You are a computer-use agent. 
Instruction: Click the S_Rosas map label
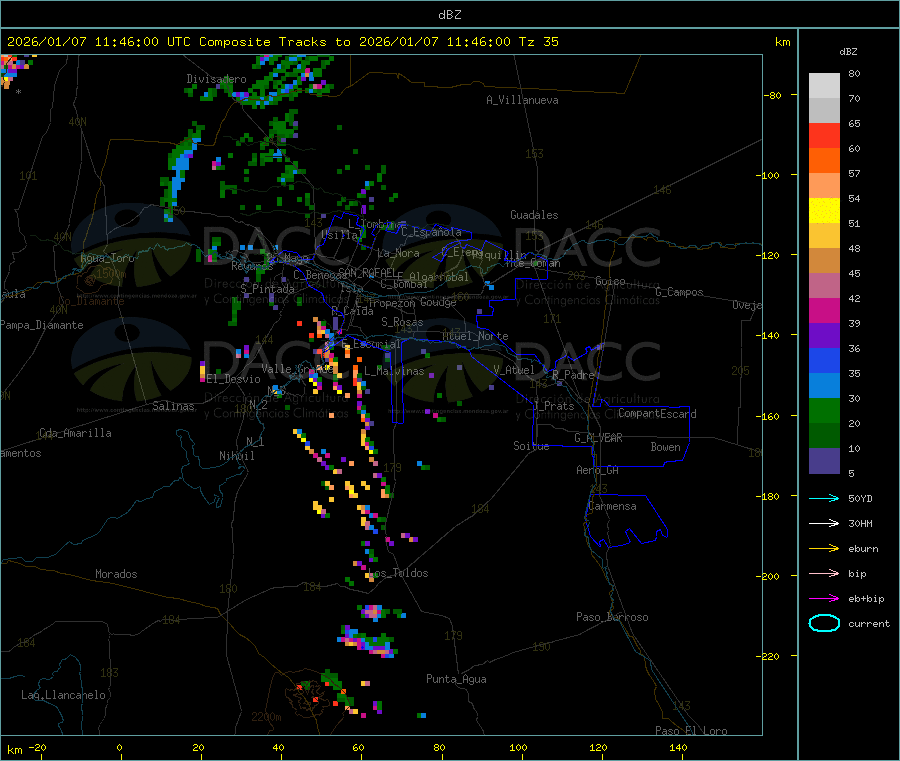(402, 322)
